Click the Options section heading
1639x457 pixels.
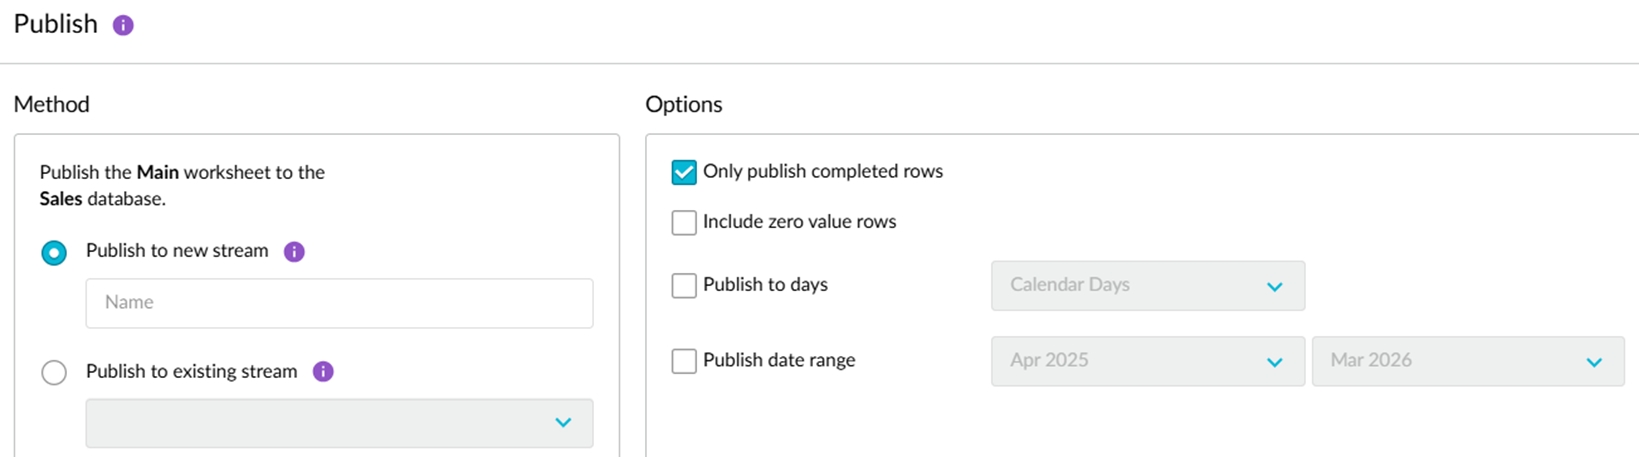[684, 104]
